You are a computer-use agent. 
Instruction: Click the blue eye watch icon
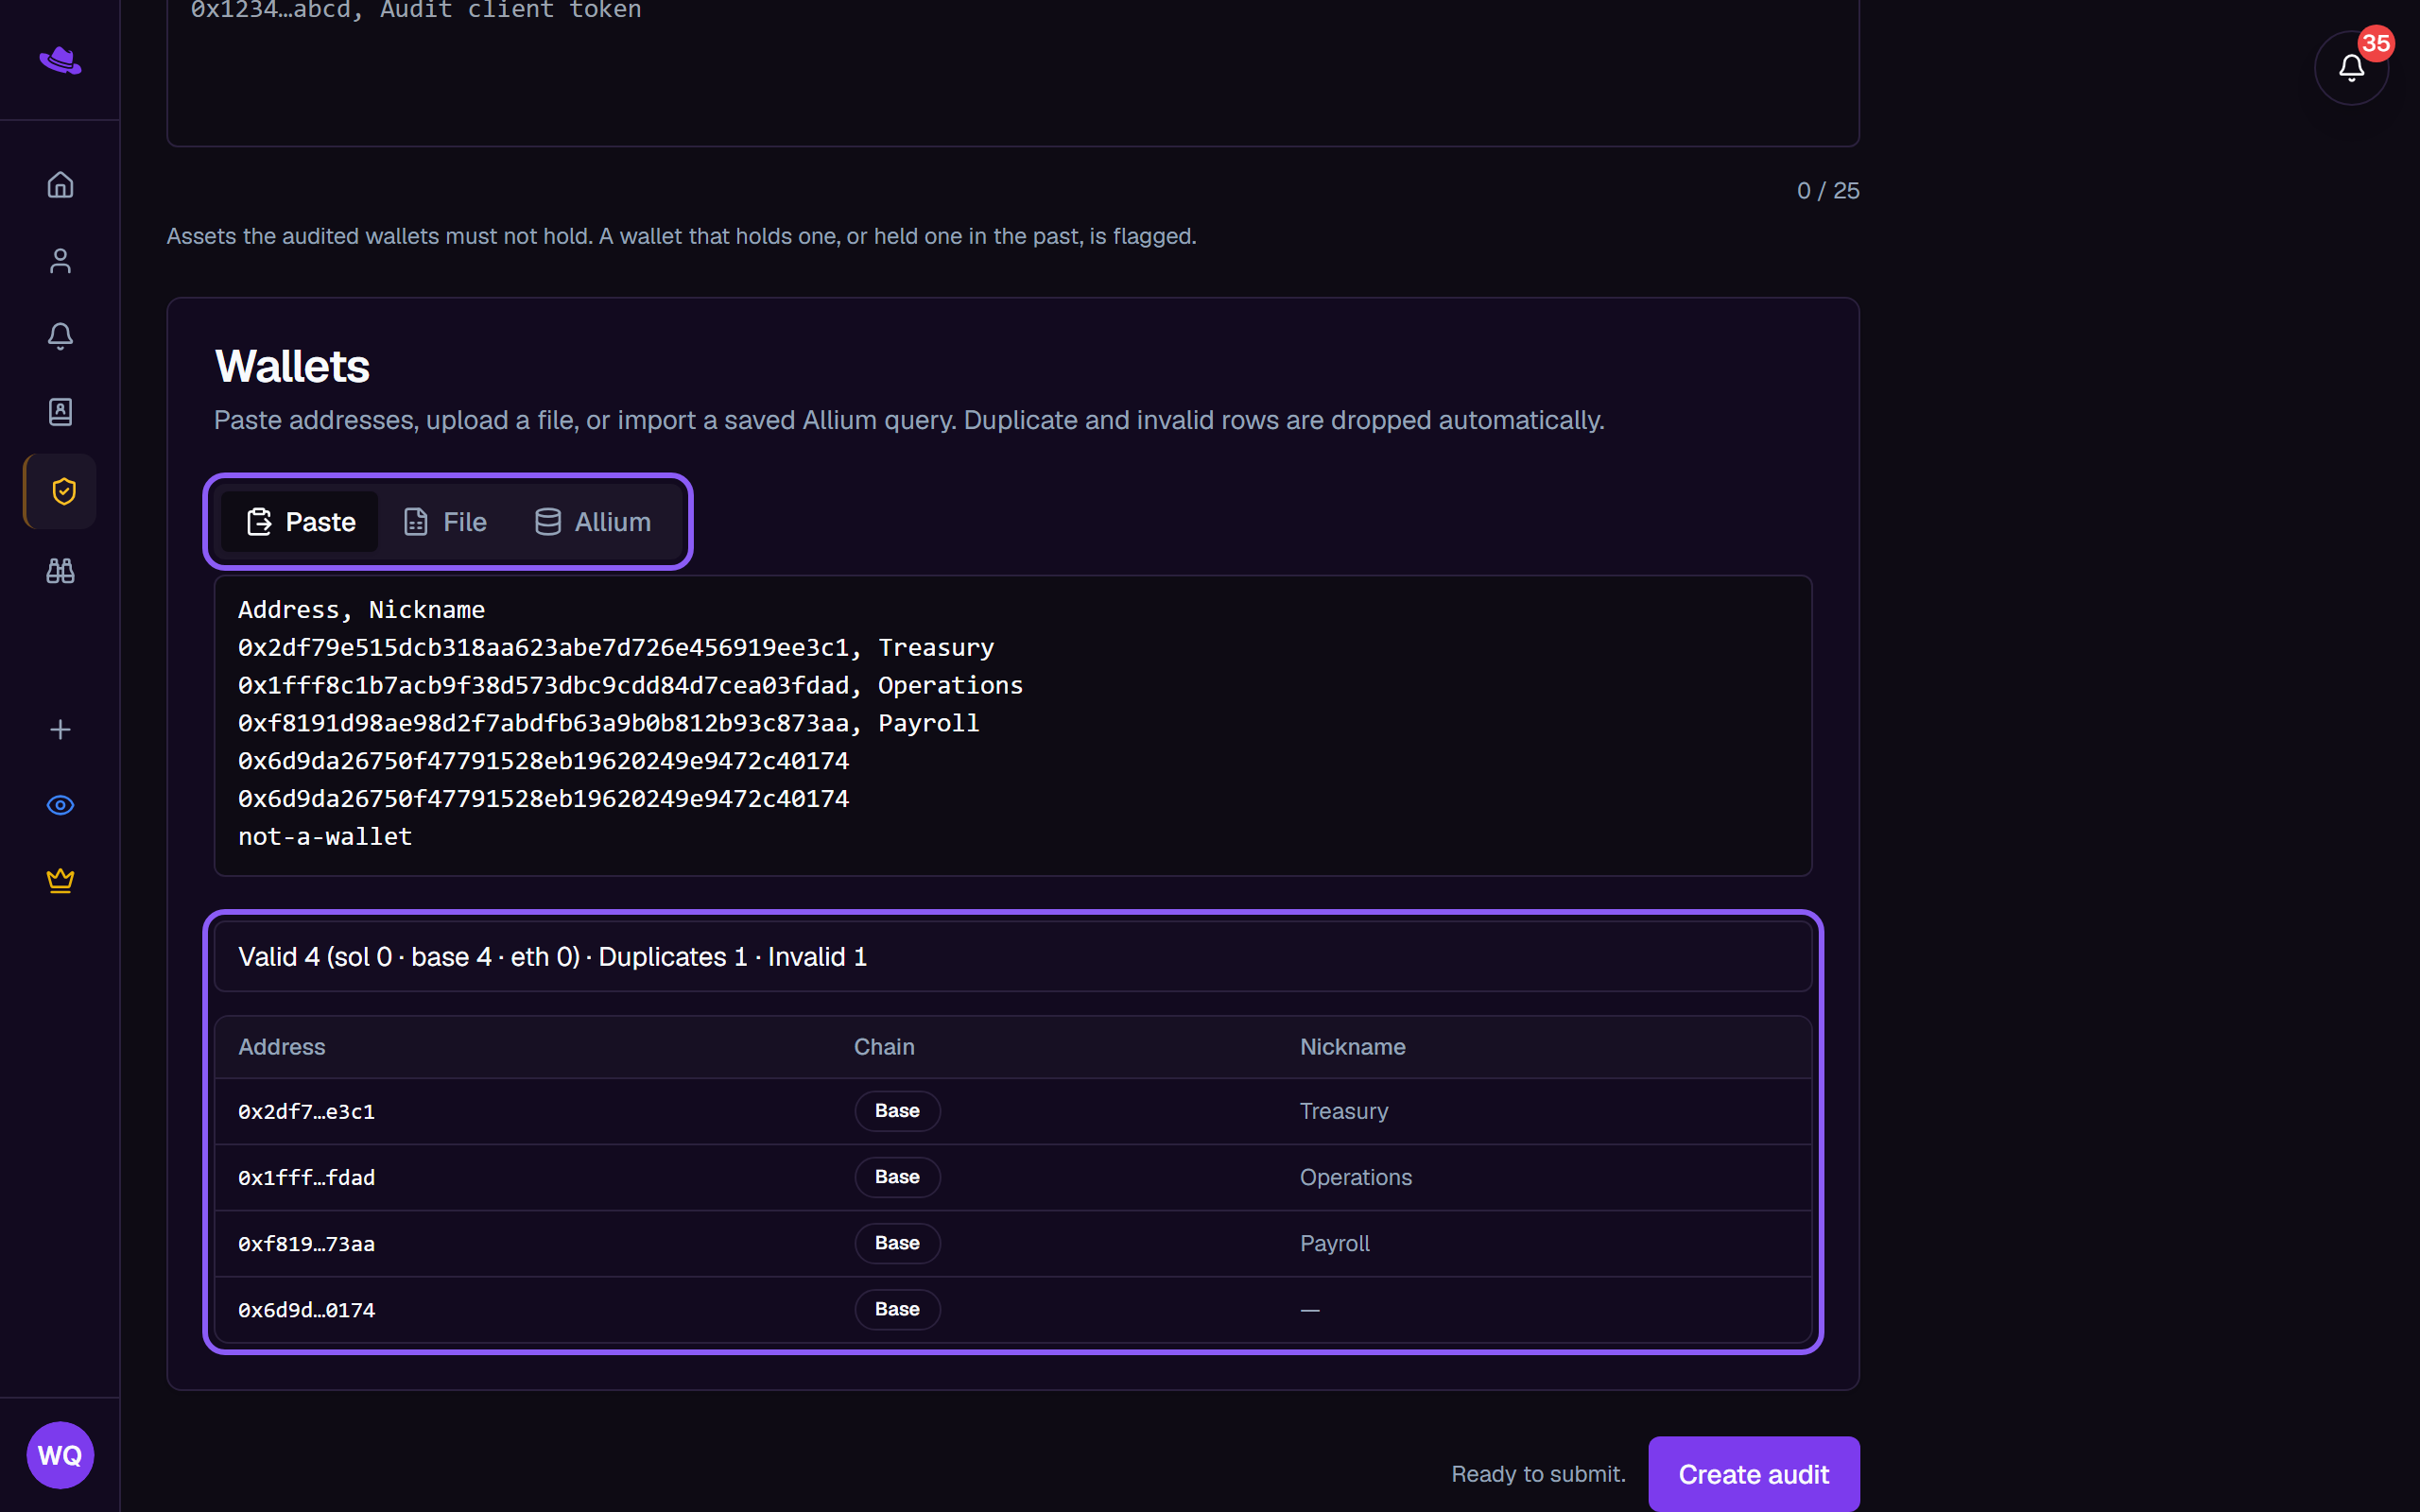pyautogui.click(x=60, y=805)
